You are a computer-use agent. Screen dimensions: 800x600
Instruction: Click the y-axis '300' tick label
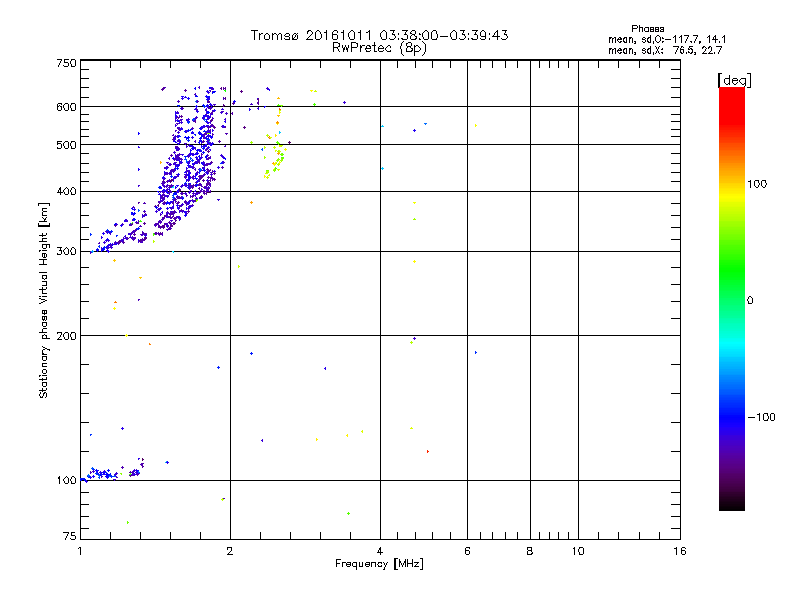[x=66, y=252]
